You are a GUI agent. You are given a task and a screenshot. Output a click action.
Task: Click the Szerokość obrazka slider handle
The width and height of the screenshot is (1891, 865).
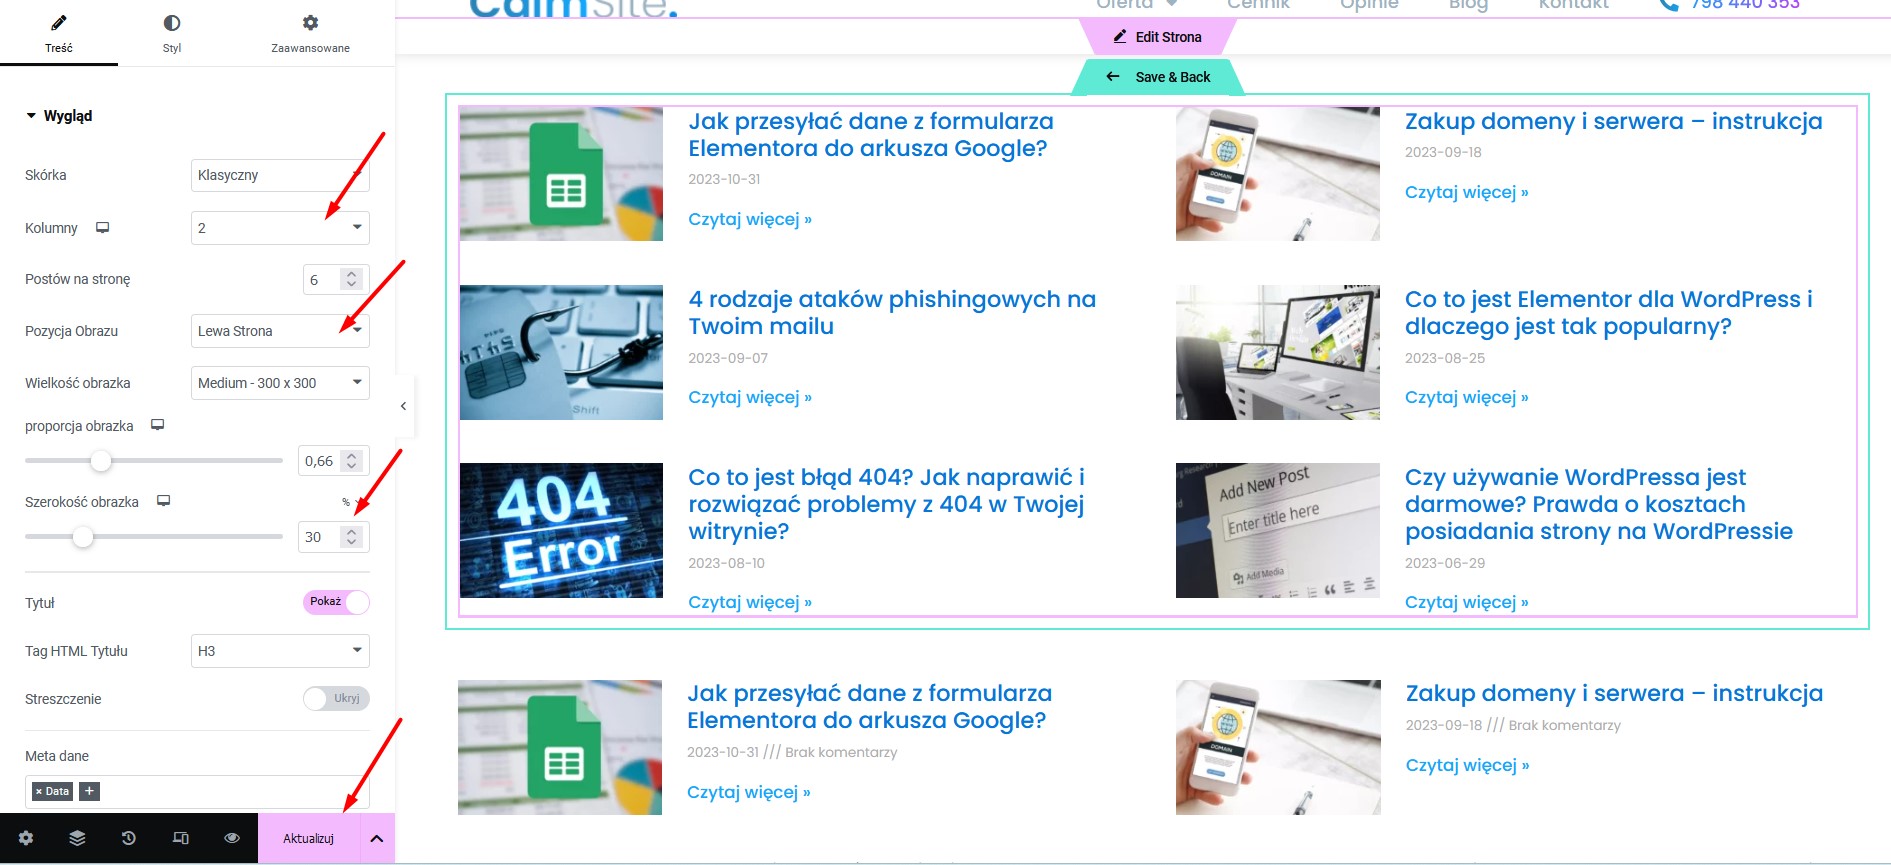pyautogui.click(x=83, y=537)
